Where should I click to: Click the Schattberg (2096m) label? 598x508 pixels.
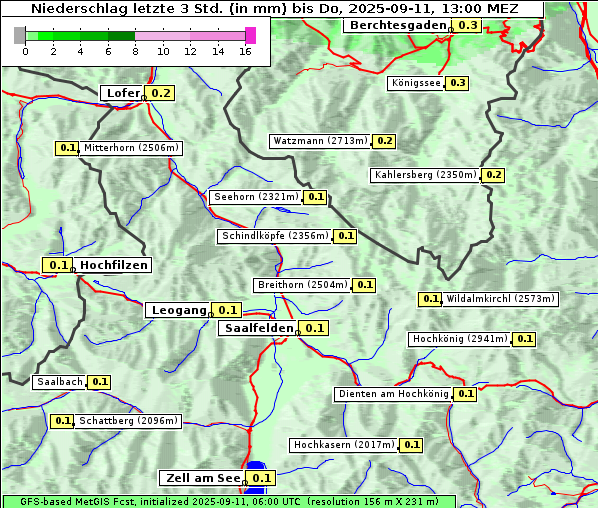point(128,421)
